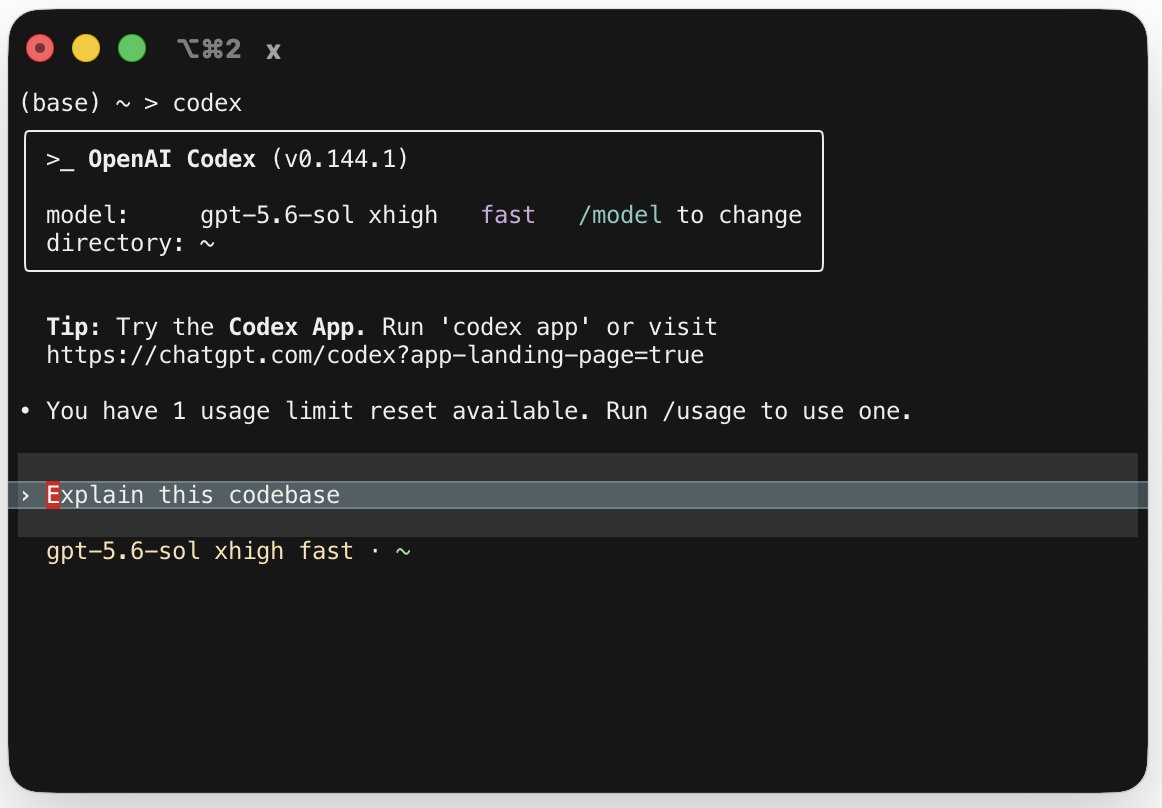Click the '/usage' command in the message
1162x808 pixels.
704,411
